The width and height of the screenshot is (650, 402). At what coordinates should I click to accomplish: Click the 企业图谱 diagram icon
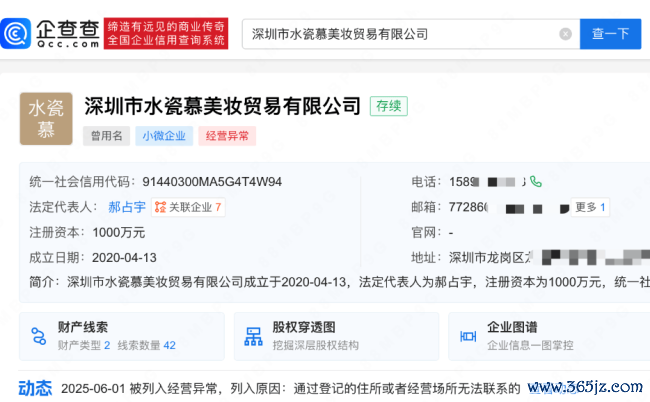point(468,336)
